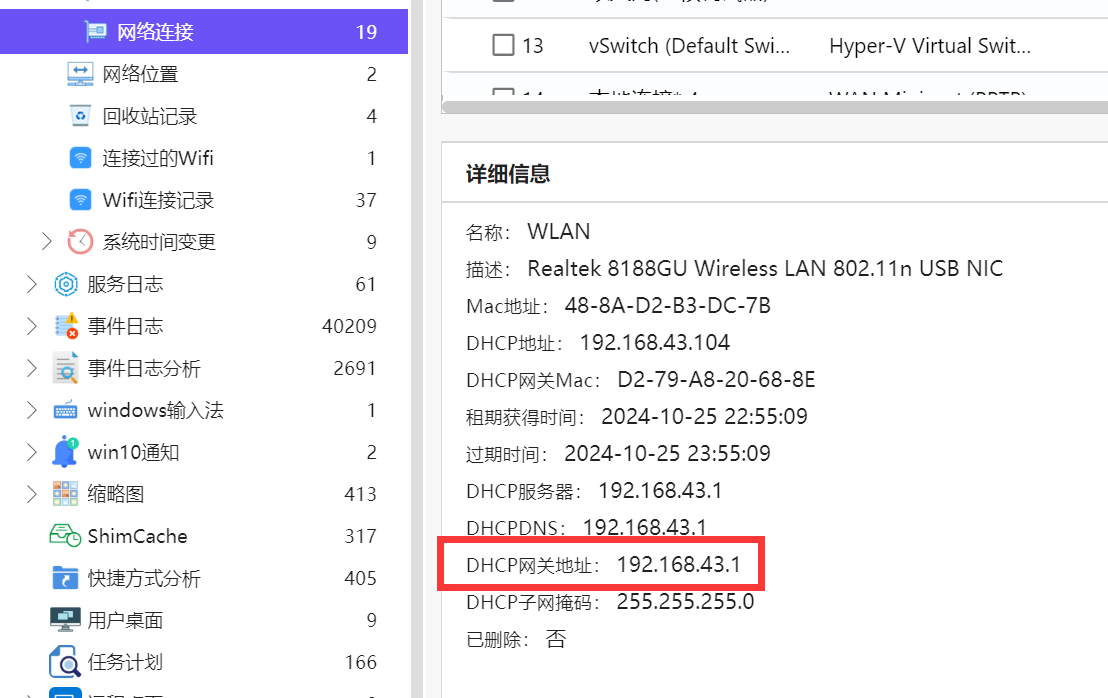Click the windows输入法 keyboard icon

click(66, 410)
